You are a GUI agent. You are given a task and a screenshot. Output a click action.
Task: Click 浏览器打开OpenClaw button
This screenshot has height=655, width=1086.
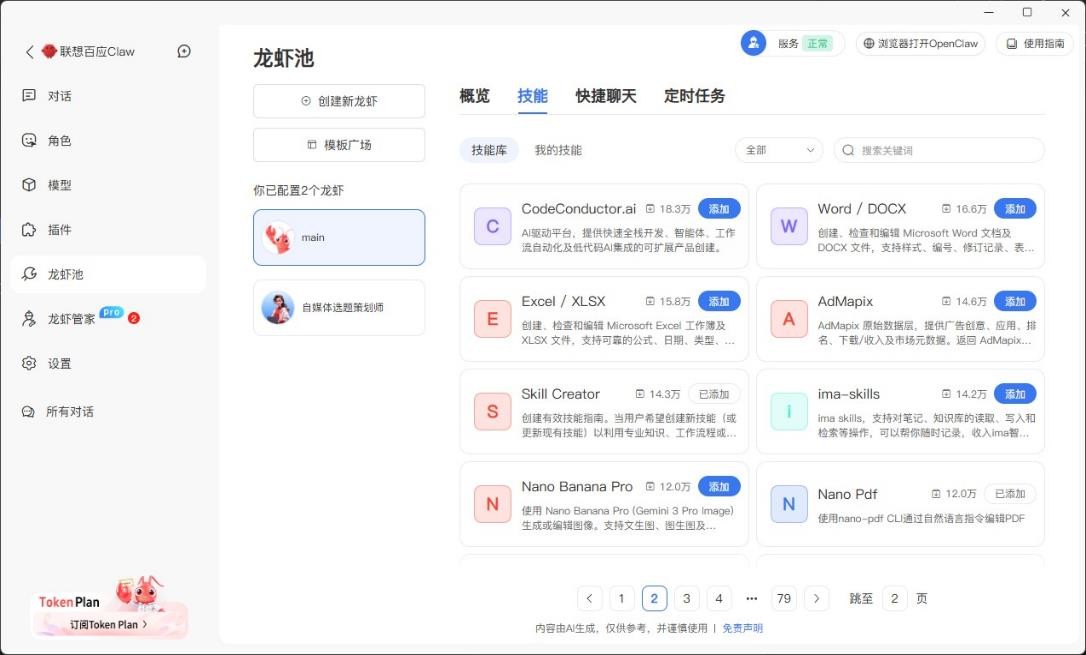click(920, 44)
